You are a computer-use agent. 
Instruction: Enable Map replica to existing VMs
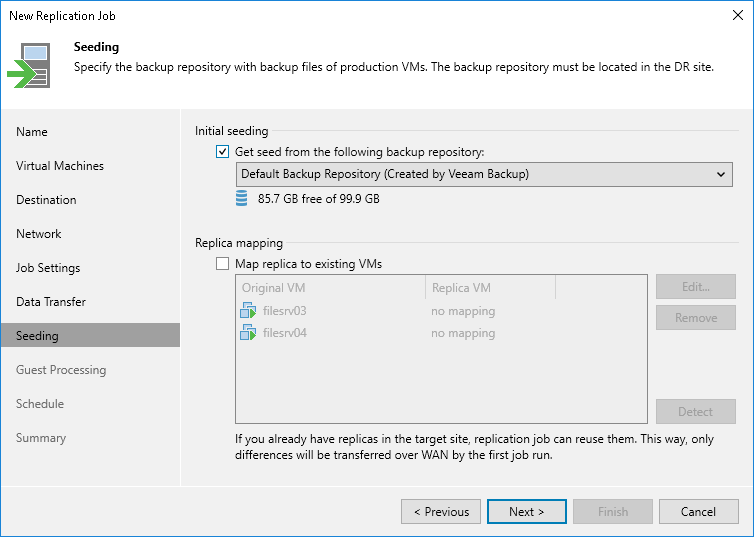(x=222, y=264)
